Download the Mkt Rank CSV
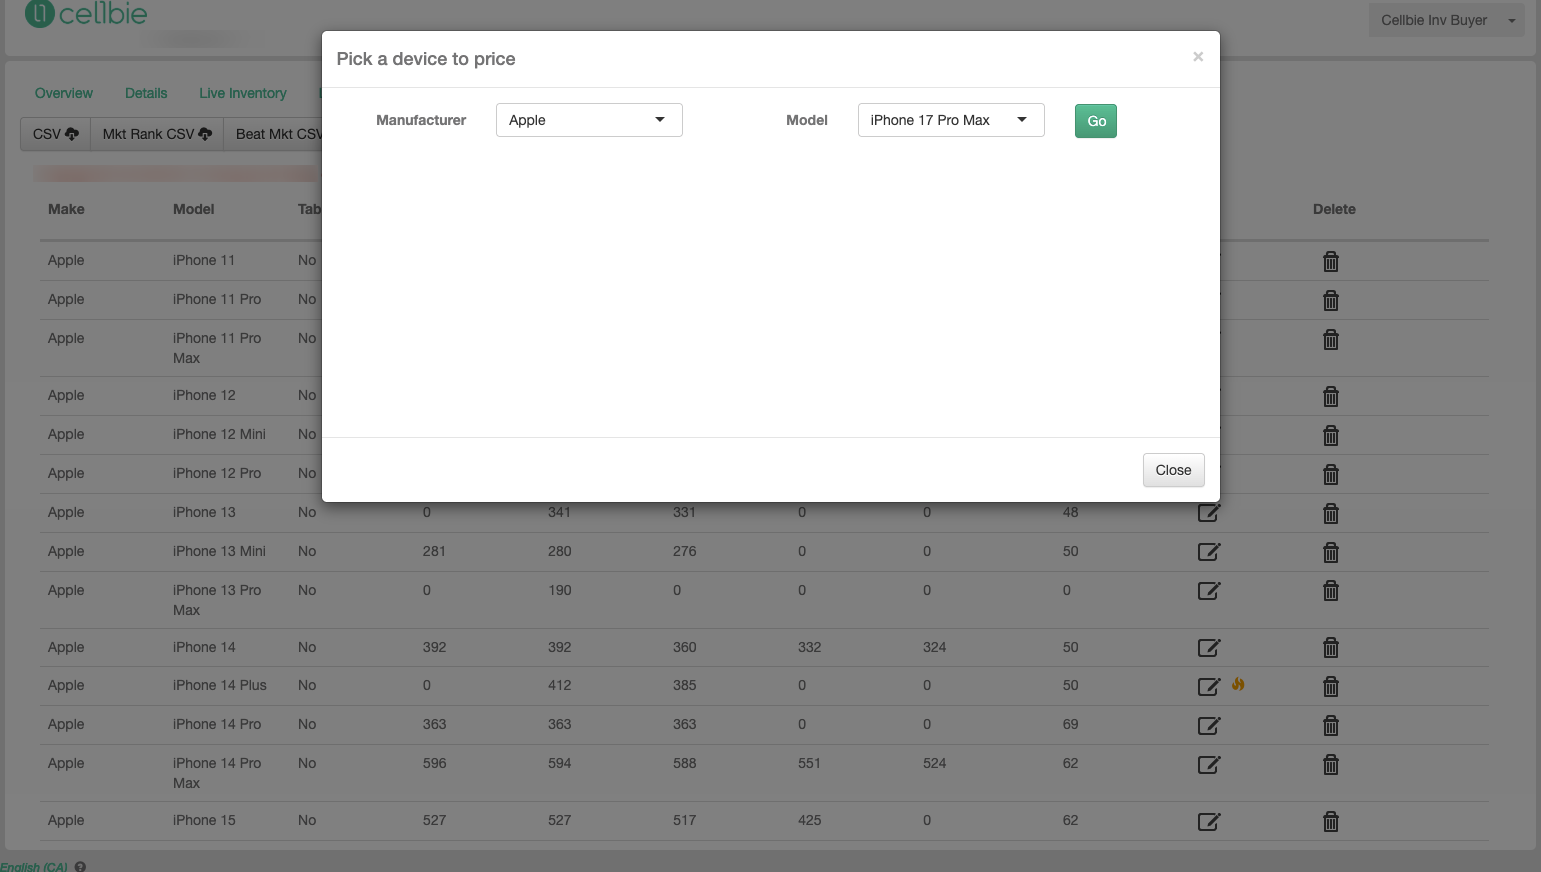The height and width of the screenshot is (872, 1541). point(157,134)
